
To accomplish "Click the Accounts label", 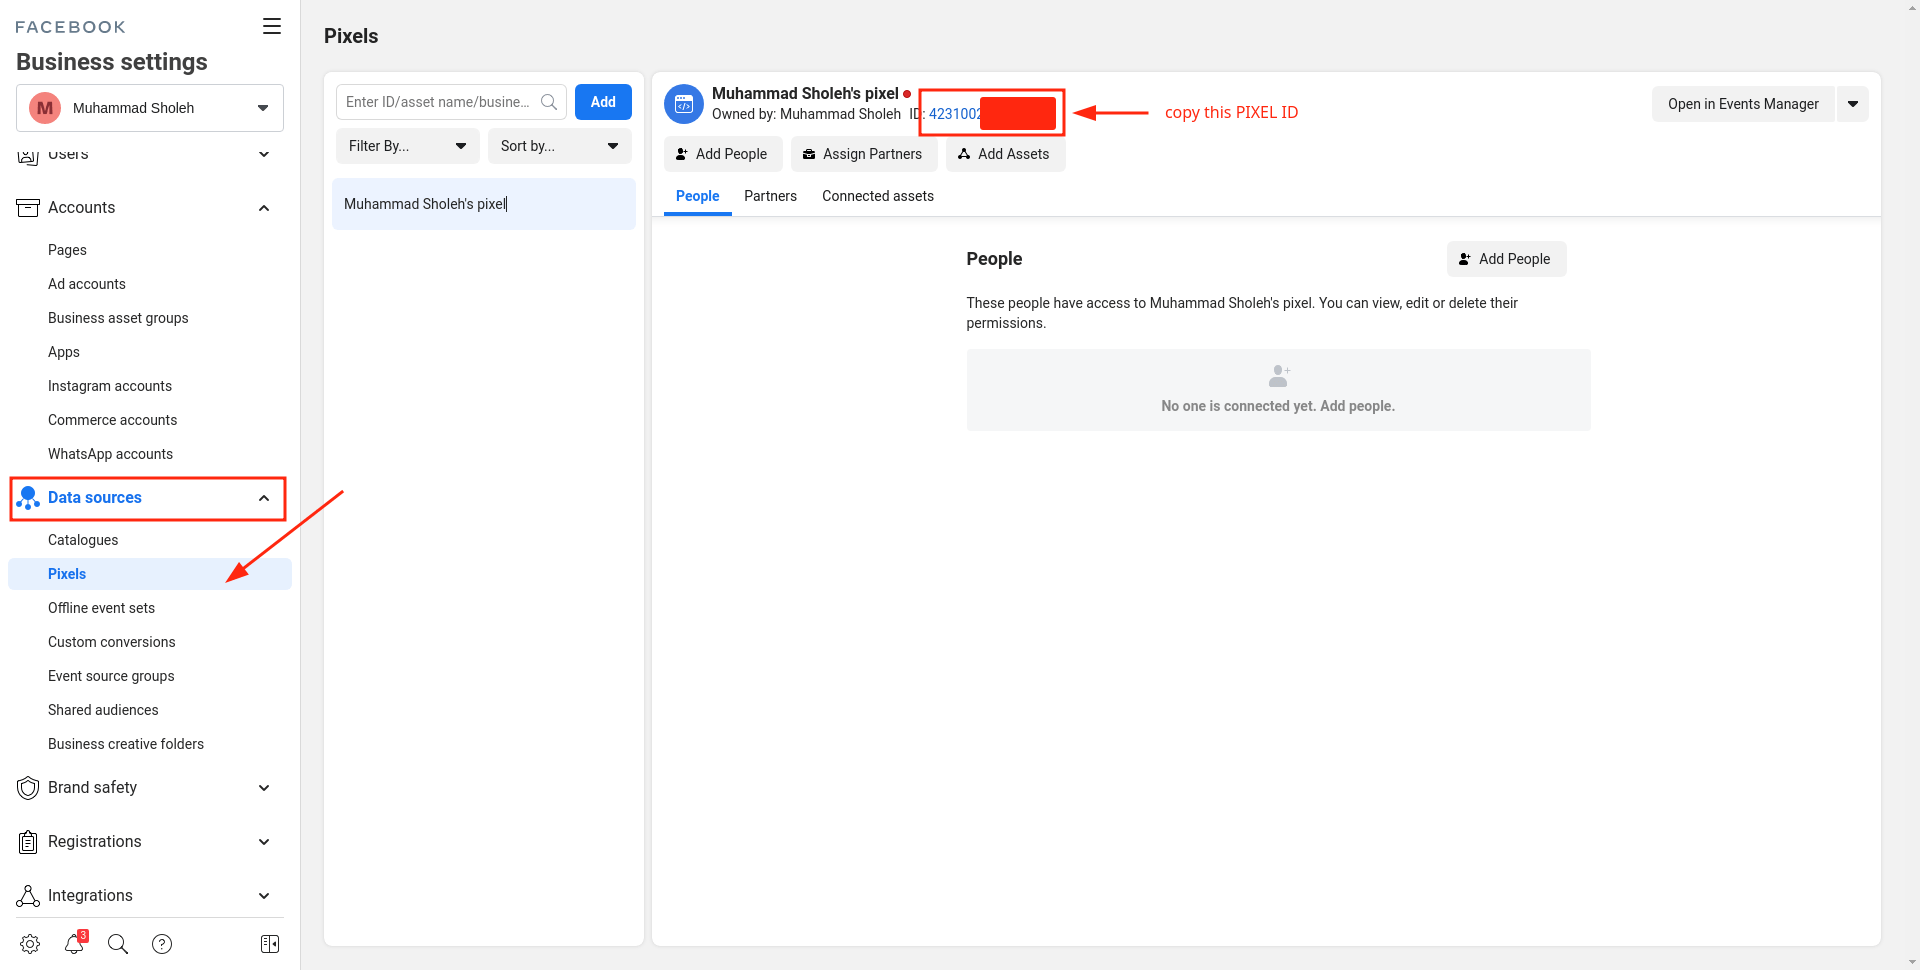I will [x=82, y=208].
